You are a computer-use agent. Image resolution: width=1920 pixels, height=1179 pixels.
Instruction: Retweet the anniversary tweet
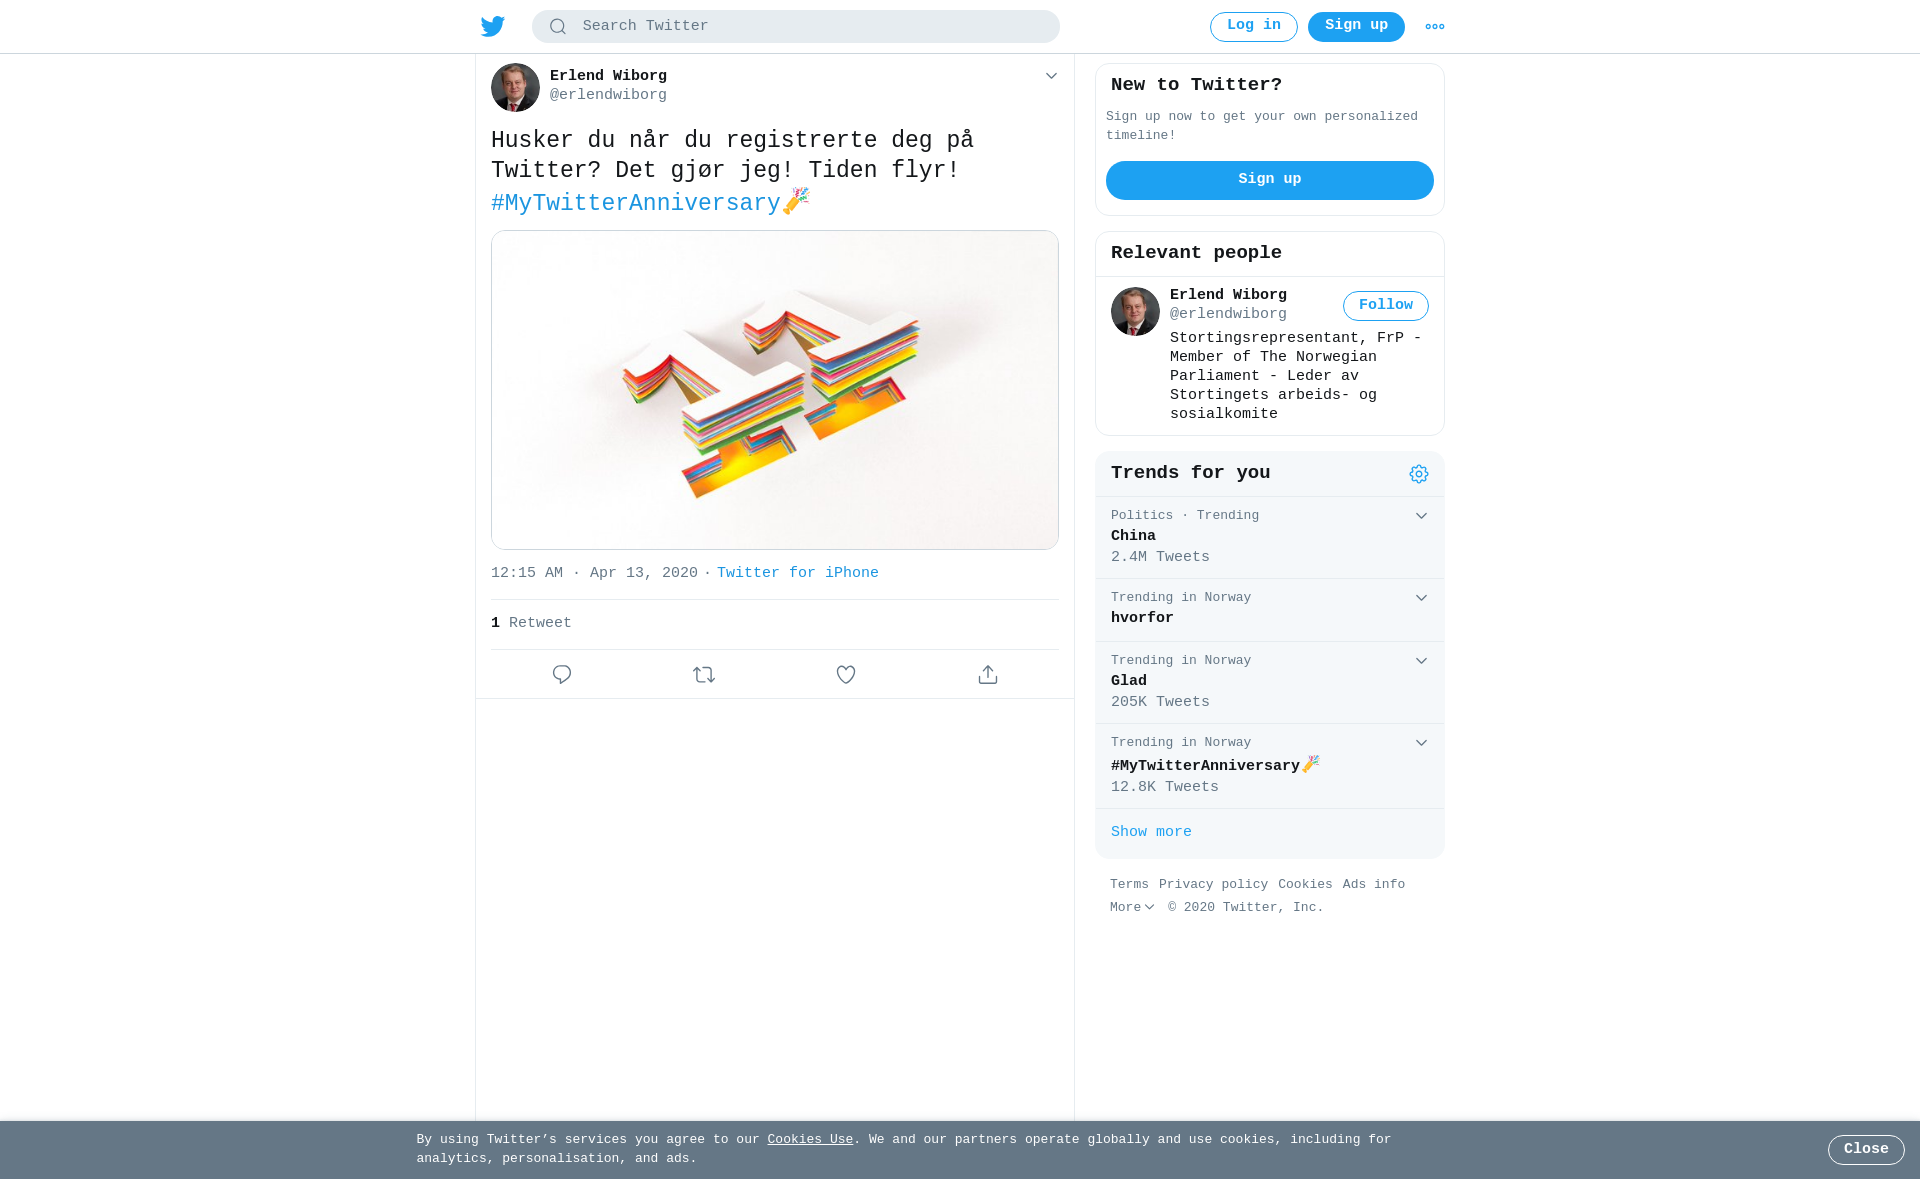point(704,675)
